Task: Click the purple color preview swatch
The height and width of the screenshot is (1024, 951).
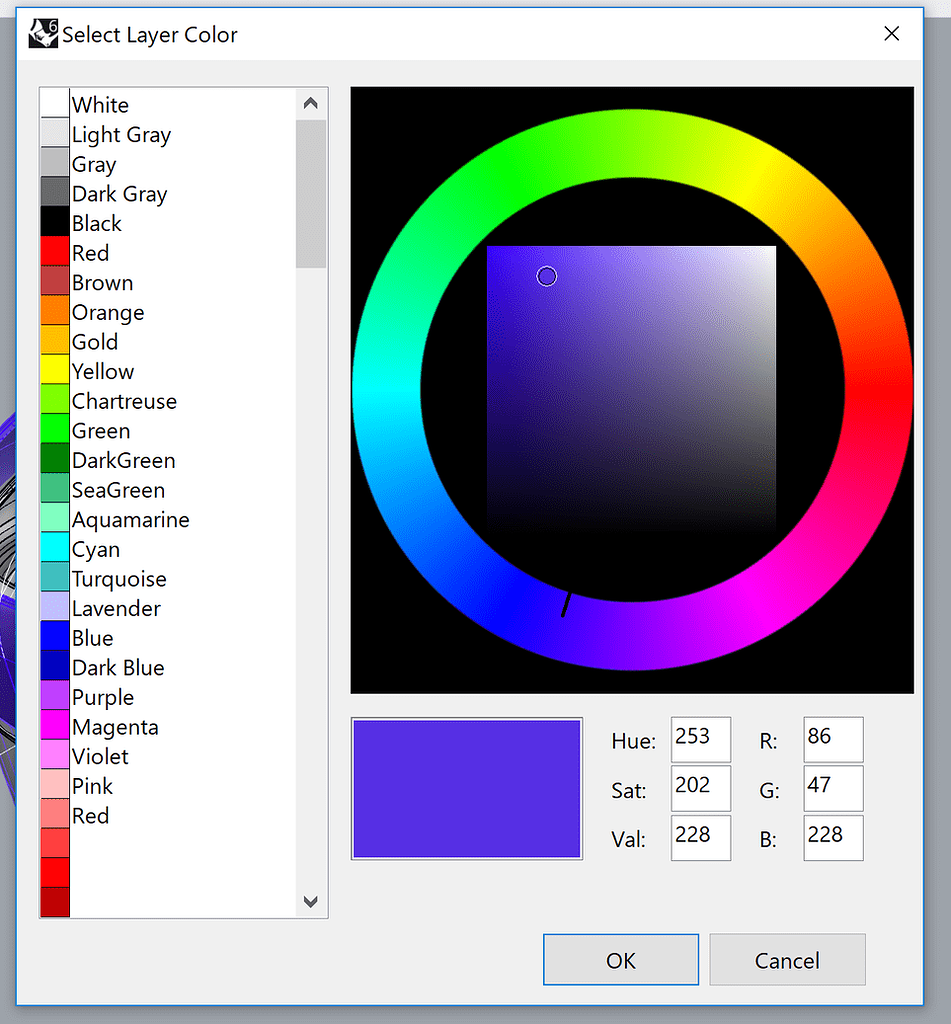Action: 466,788
